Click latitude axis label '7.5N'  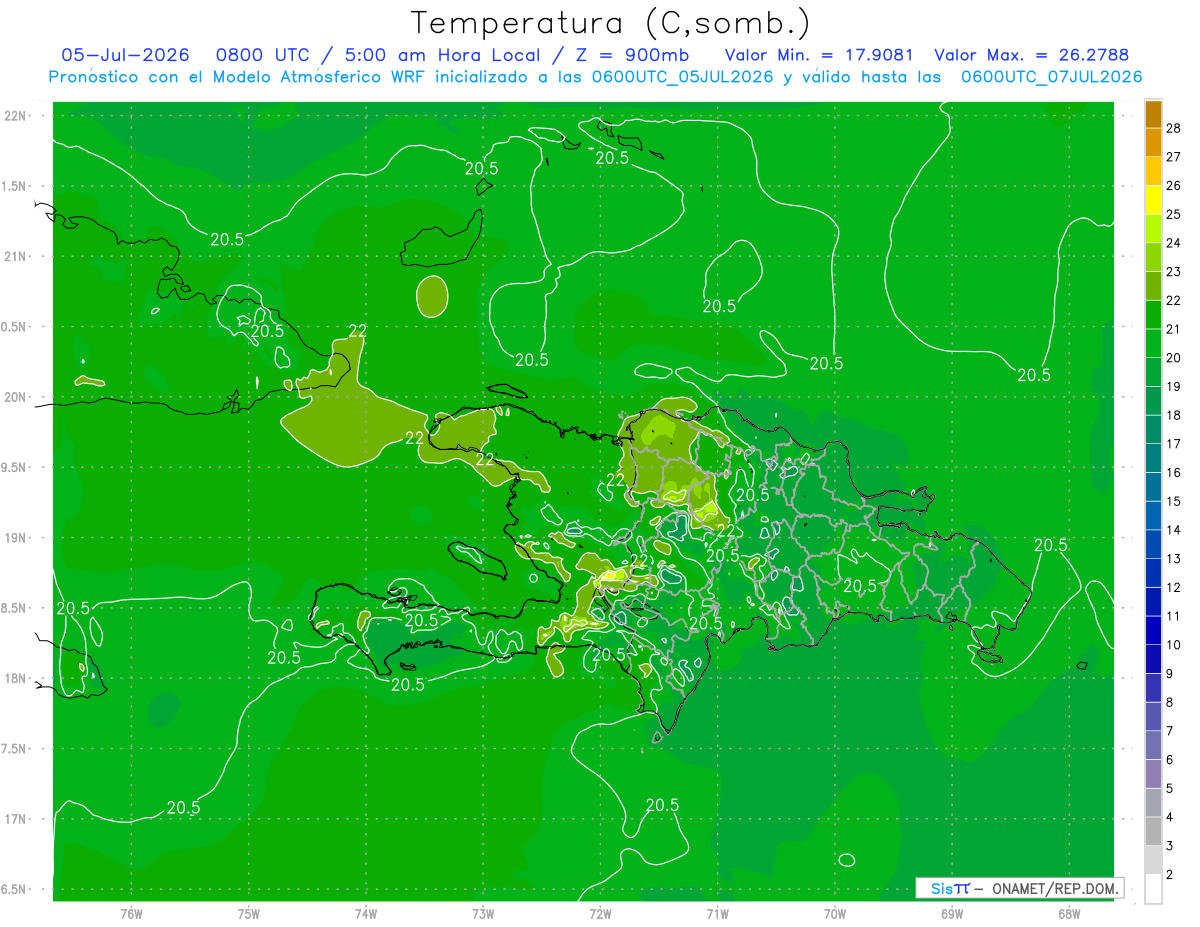15,750
